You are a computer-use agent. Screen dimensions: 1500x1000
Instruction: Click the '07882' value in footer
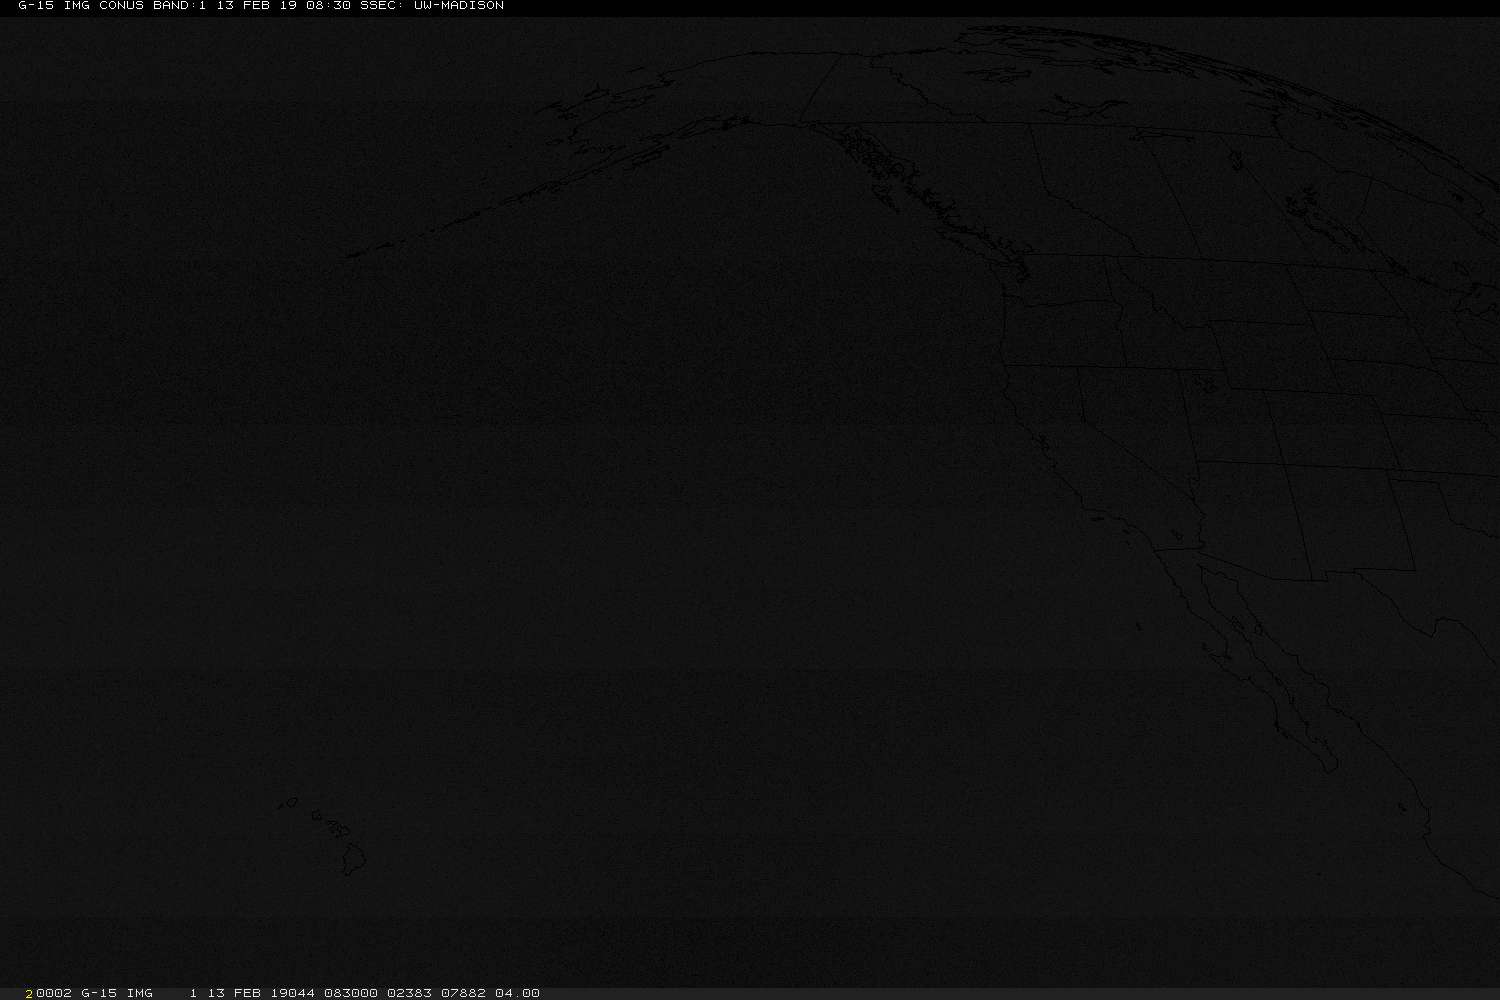[463, 993]
